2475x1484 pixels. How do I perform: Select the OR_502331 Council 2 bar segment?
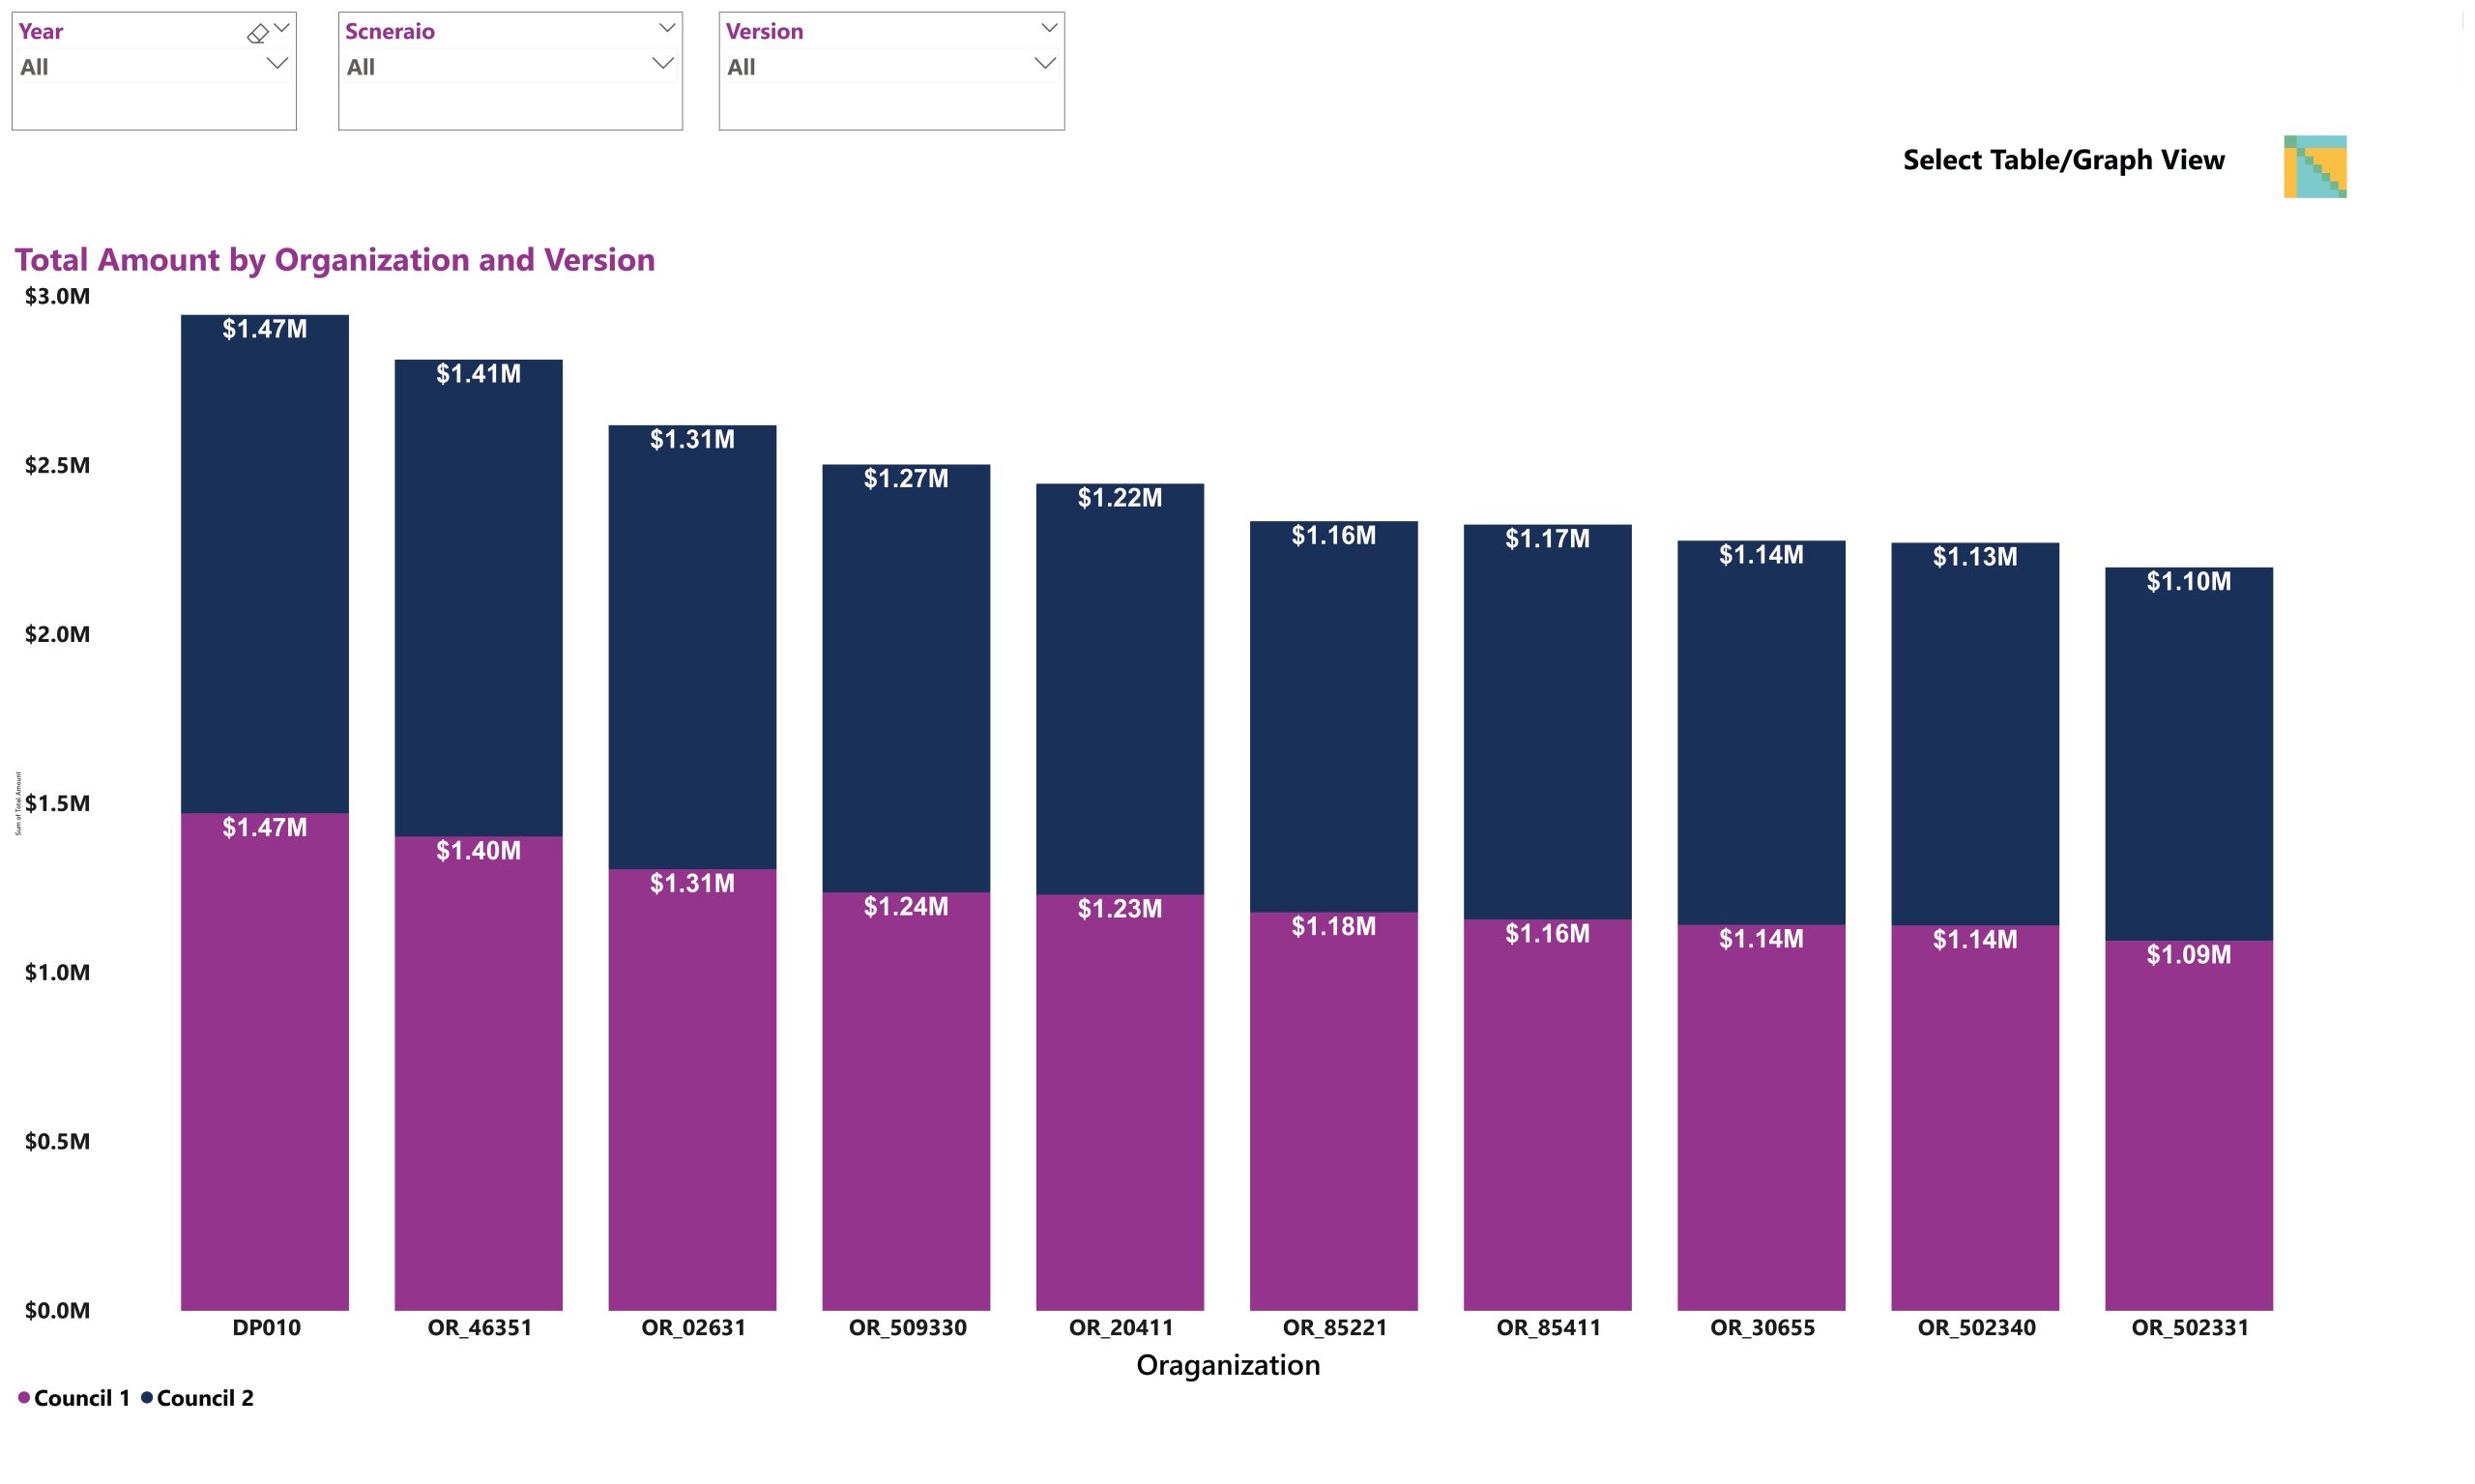[2188, 754]
